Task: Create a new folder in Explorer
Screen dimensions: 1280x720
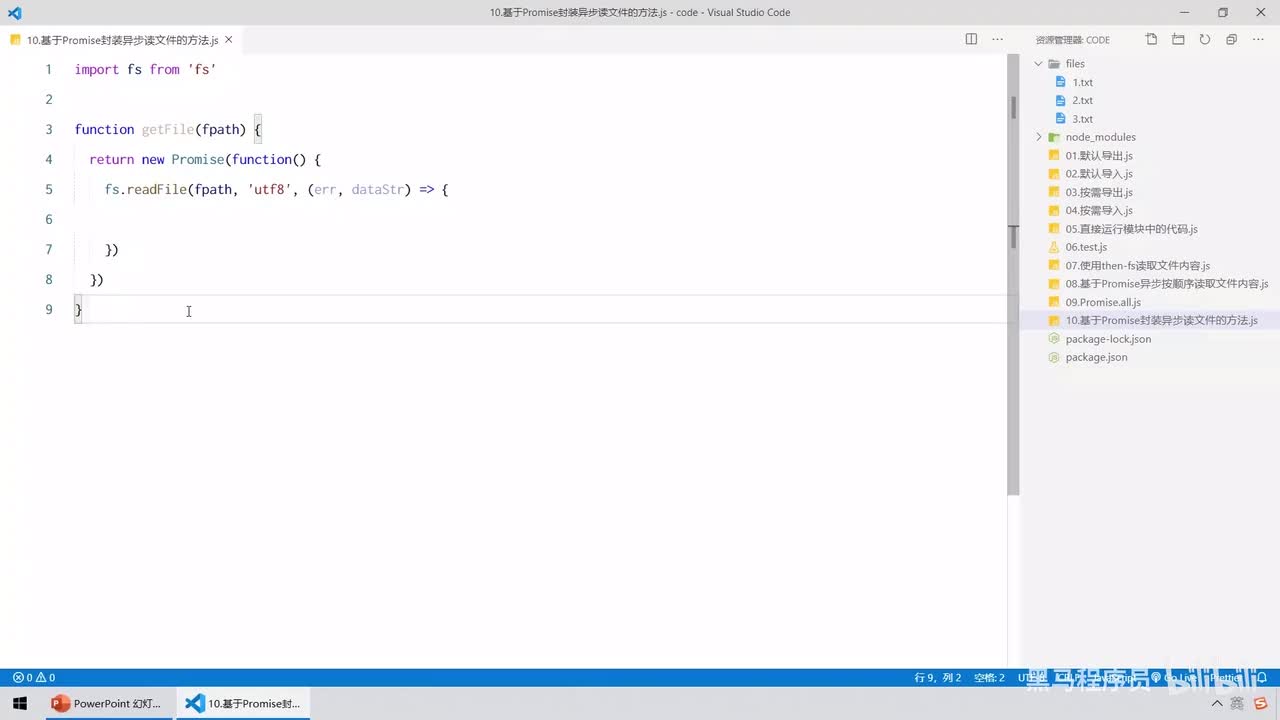Action: (x=1178, y=40)
